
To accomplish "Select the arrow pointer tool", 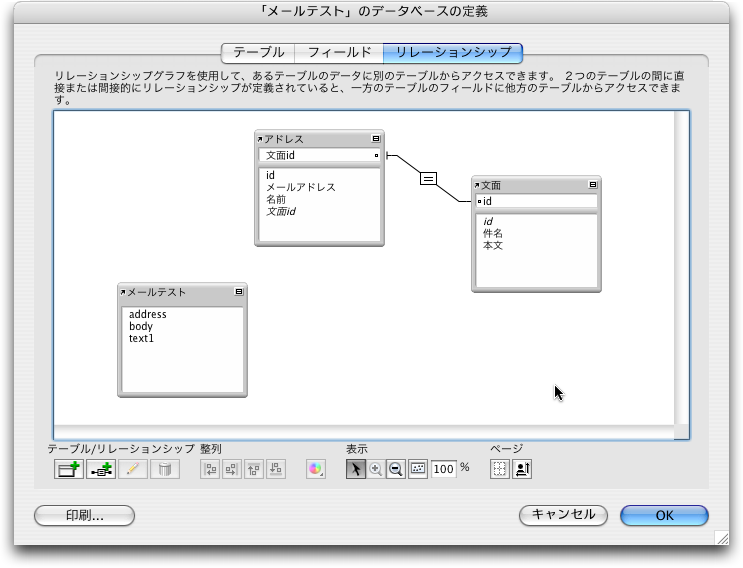I will (356, 469).
